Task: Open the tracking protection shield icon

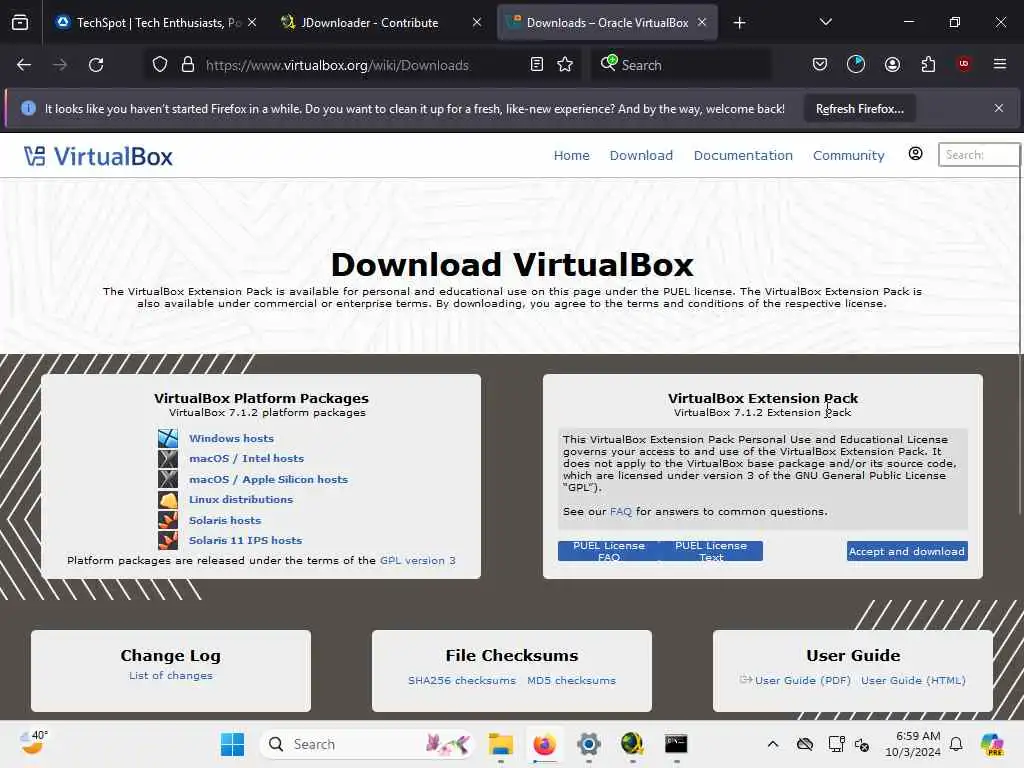Action: coord(160,65)
